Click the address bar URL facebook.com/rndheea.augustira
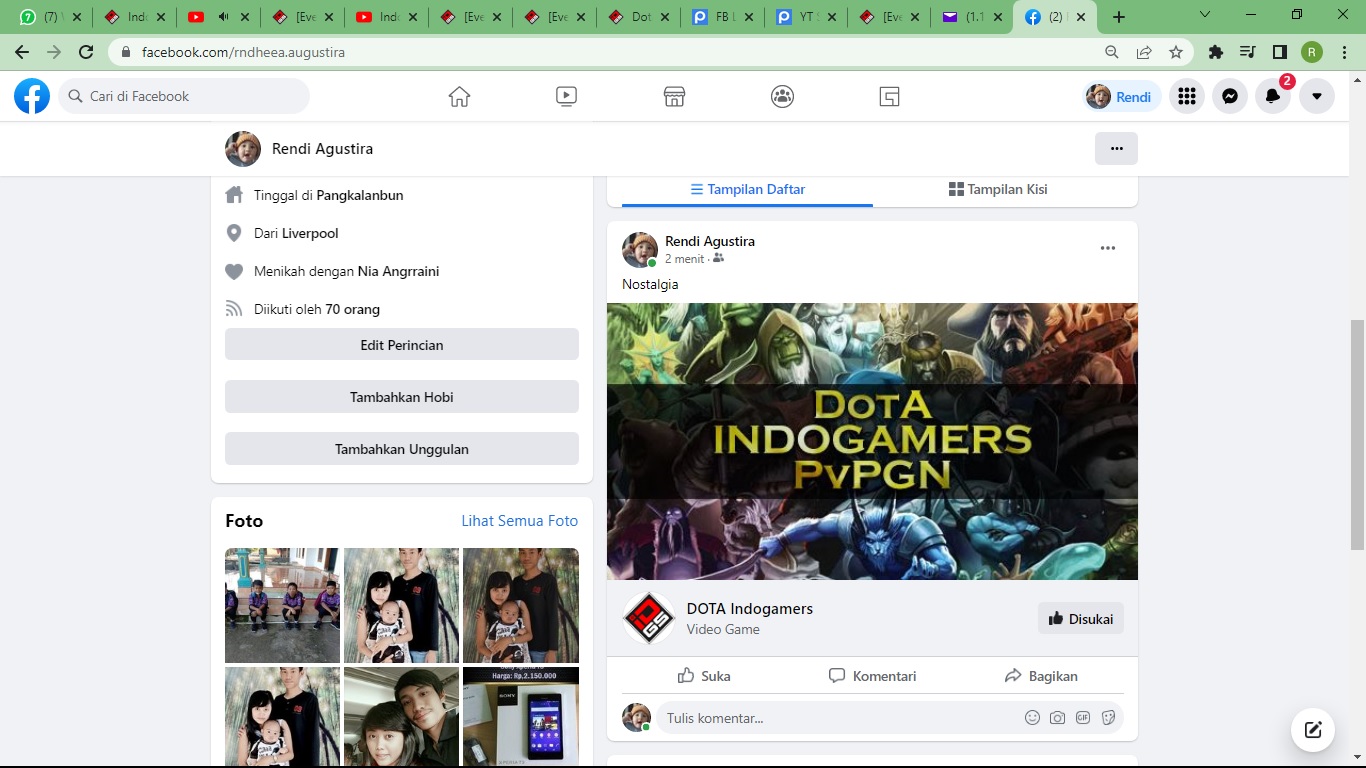The width and height of the screenshot is (1366, 768). click(x=243, y=52)
